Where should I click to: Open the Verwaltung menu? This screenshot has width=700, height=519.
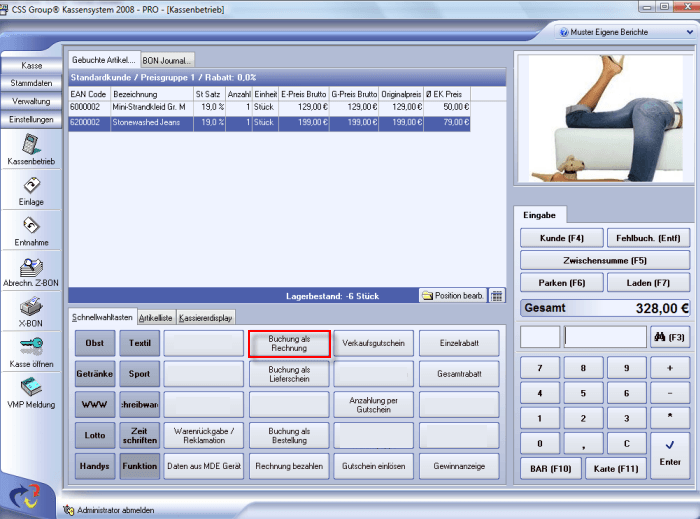(31, 101)
